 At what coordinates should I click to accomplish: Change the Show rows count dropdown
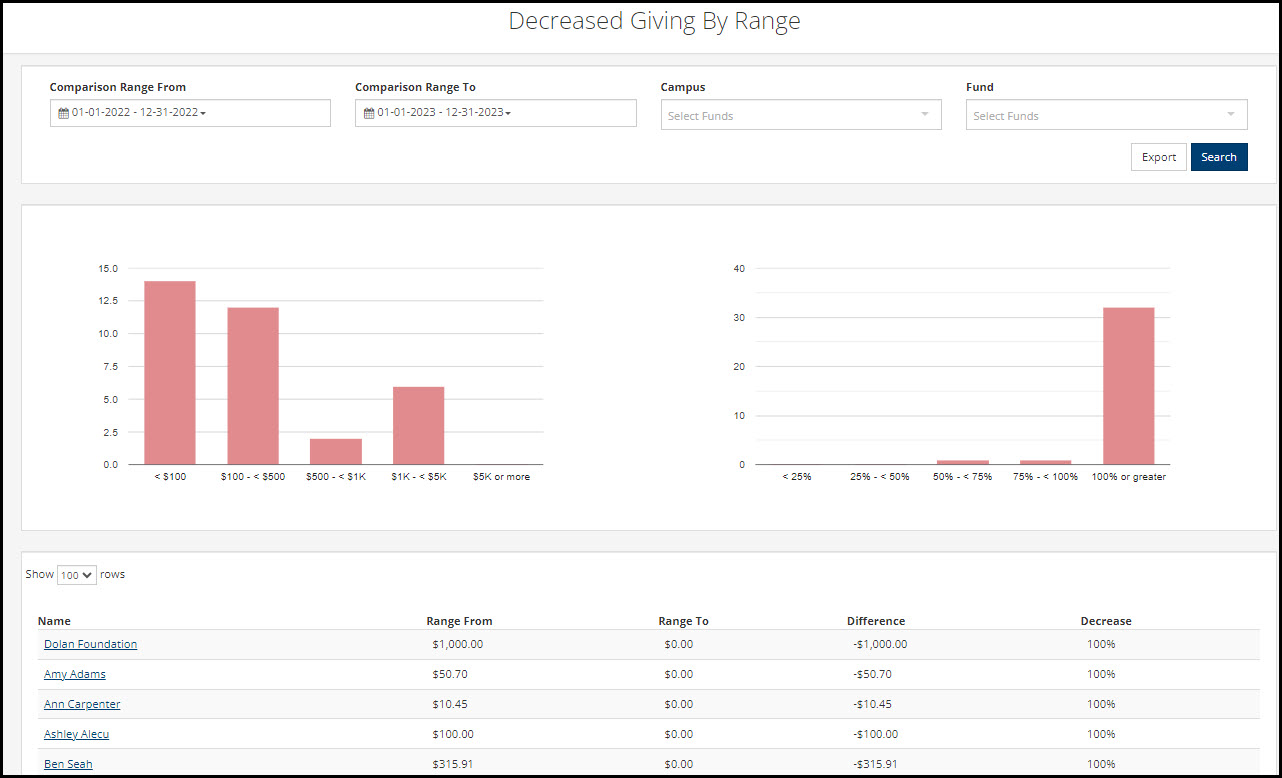[77, 575]
